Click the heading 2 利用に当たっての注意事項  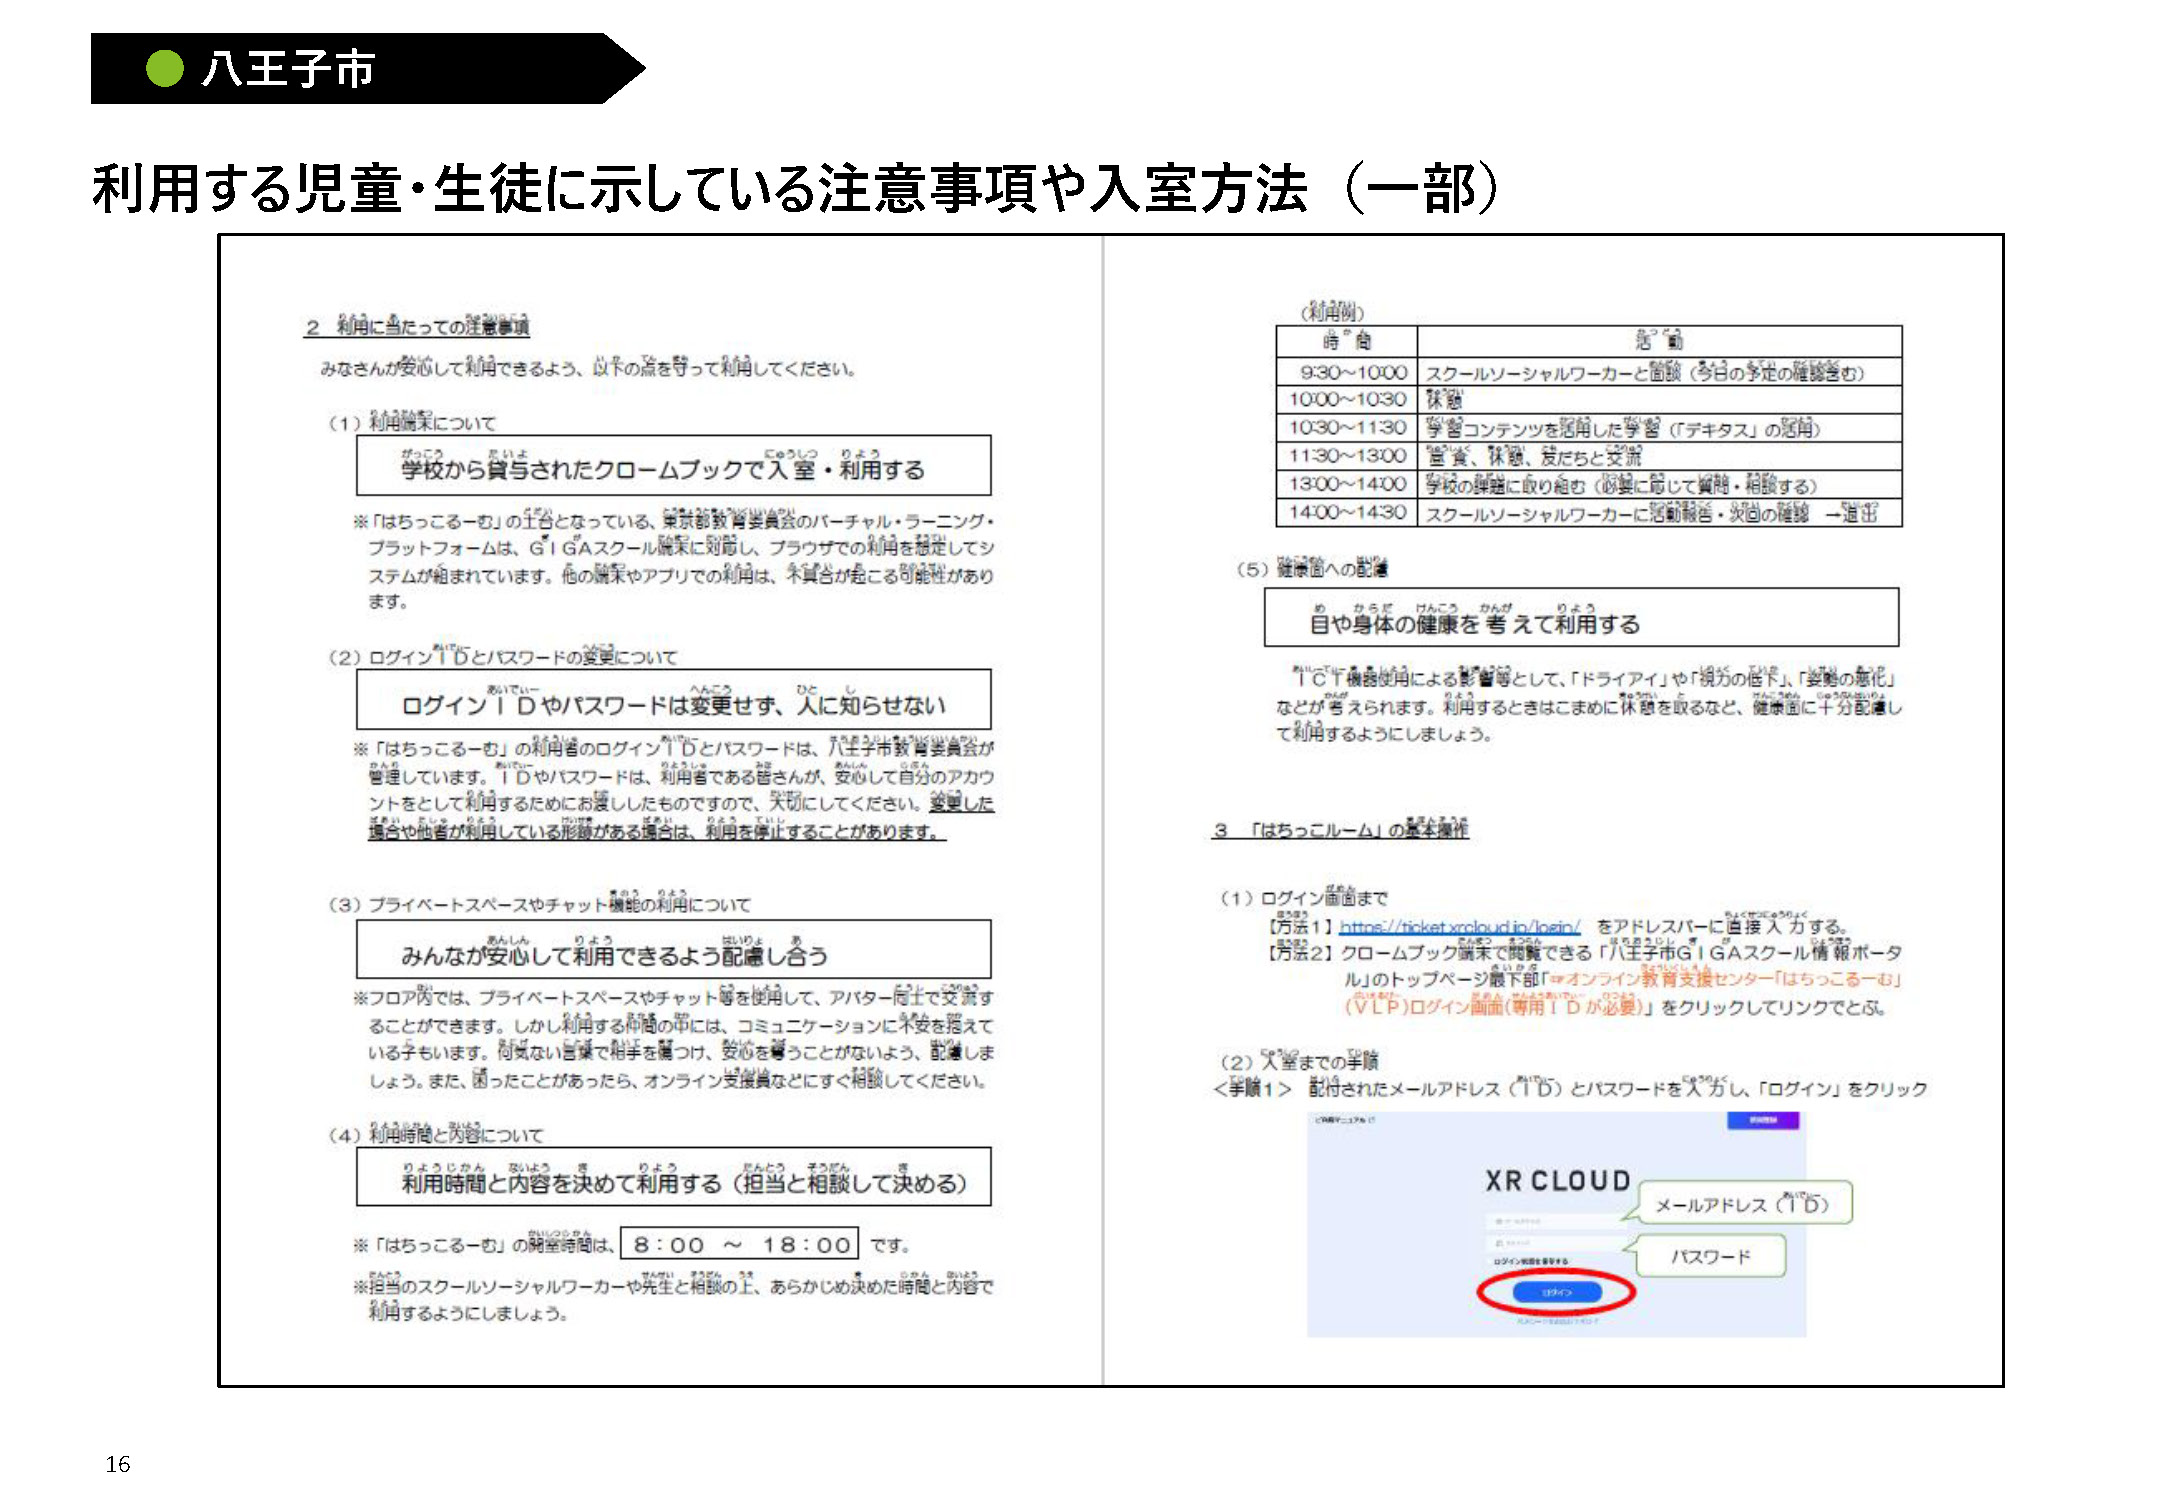point(417,325)
